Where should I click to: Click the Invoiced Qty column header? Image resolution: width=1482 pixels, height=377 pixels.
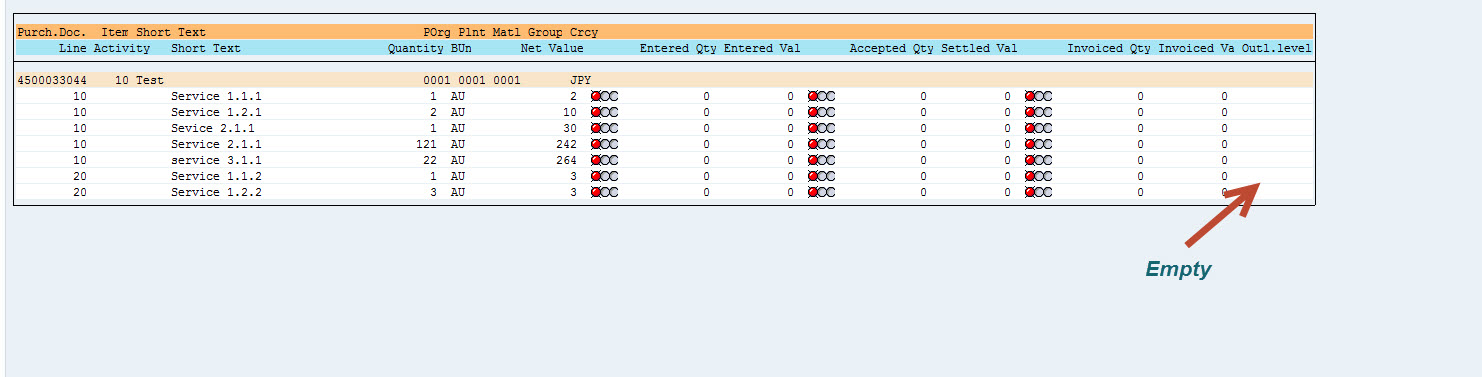pos(1109,48)
